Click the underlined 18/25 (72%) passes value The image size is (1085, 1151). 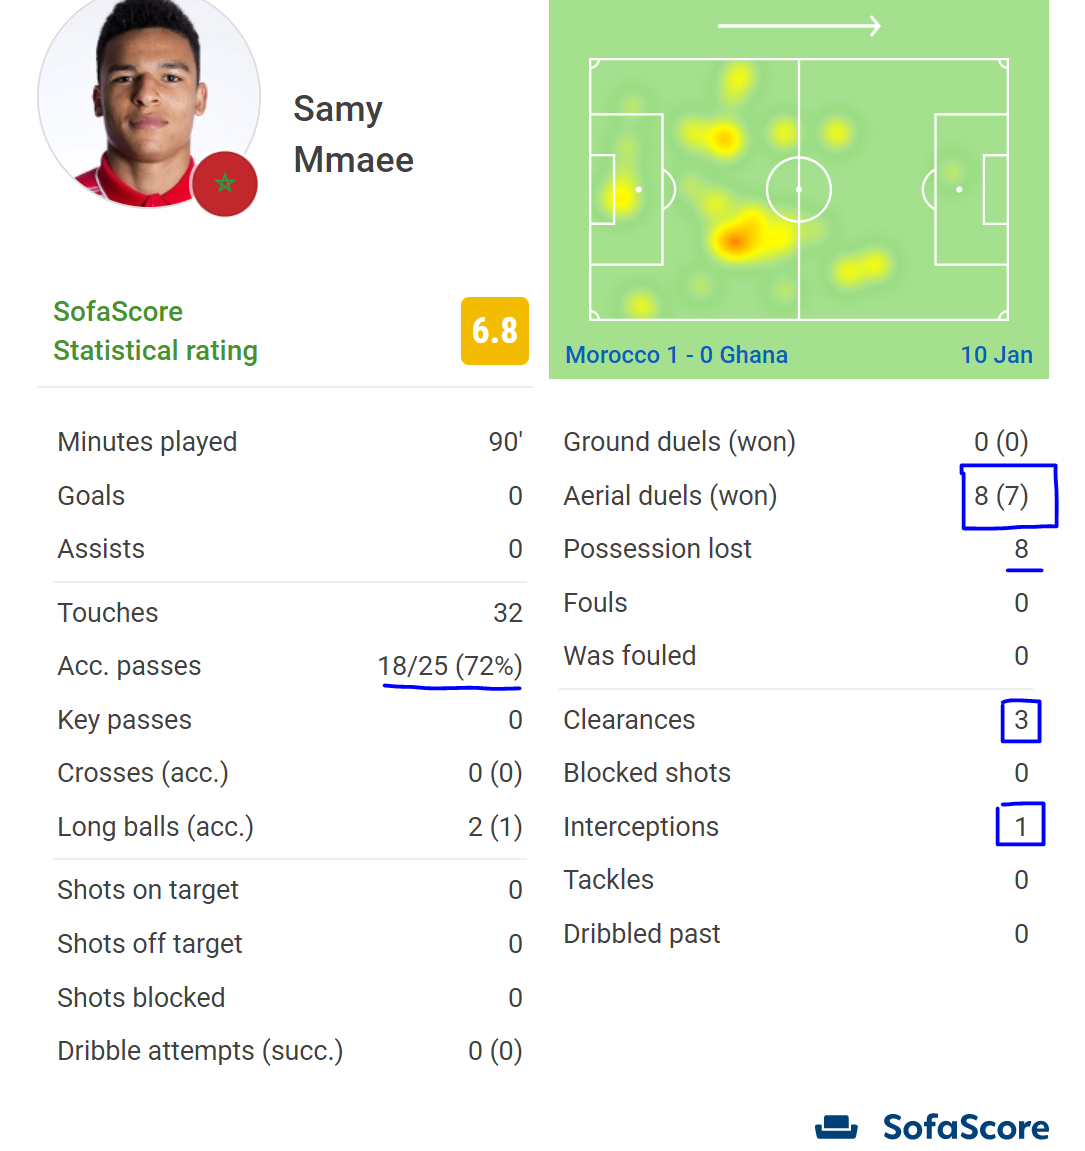click(450, 666)
